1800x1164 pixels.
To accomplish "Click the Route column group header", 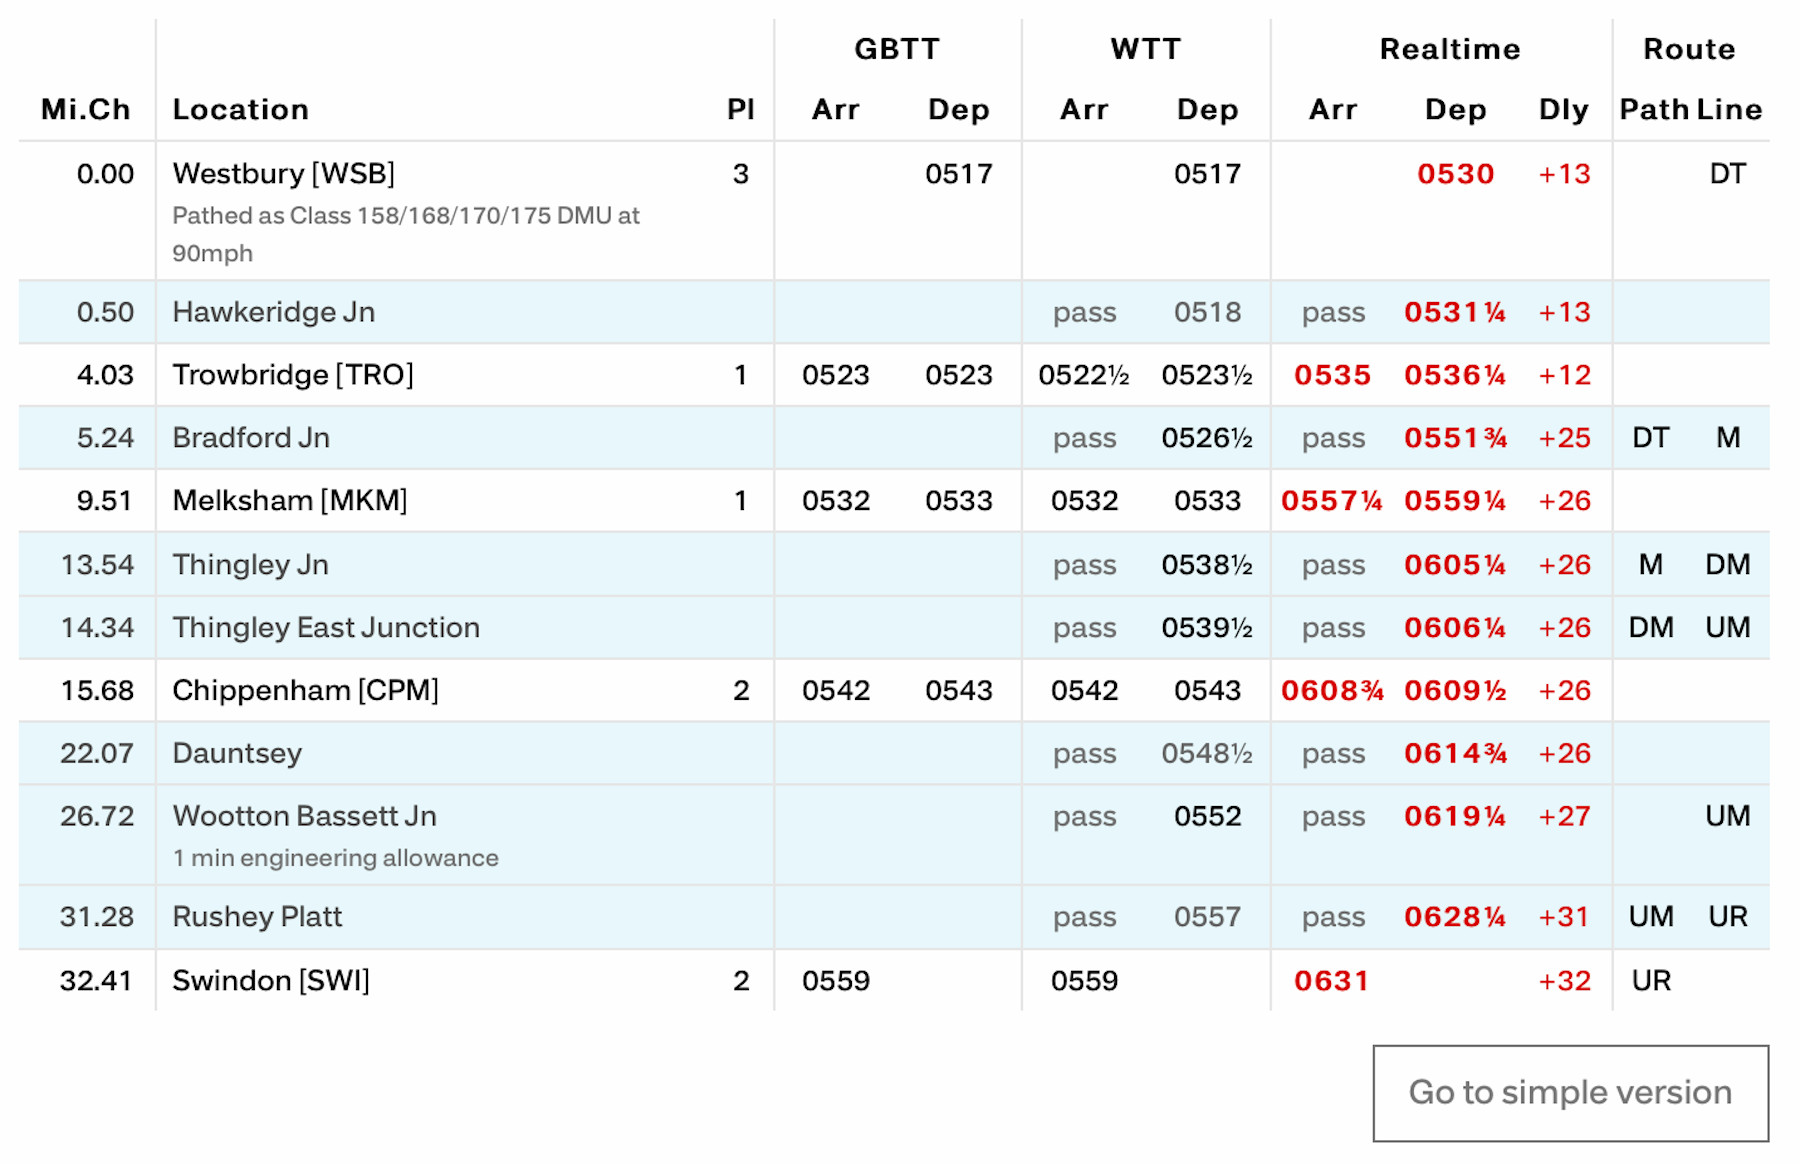I will (x=1689, y=49).
